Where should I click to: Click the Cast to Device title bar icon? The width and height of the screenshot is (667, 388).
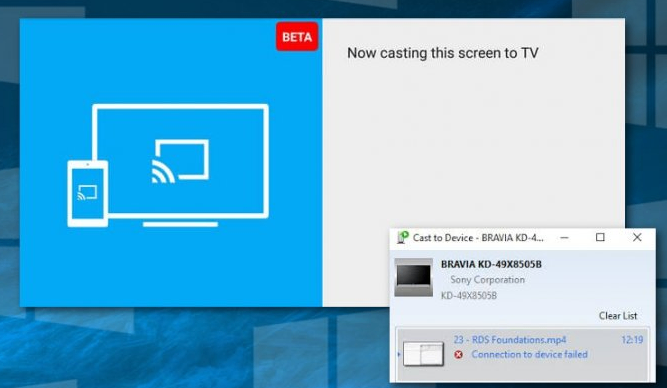tap(402, 237)
